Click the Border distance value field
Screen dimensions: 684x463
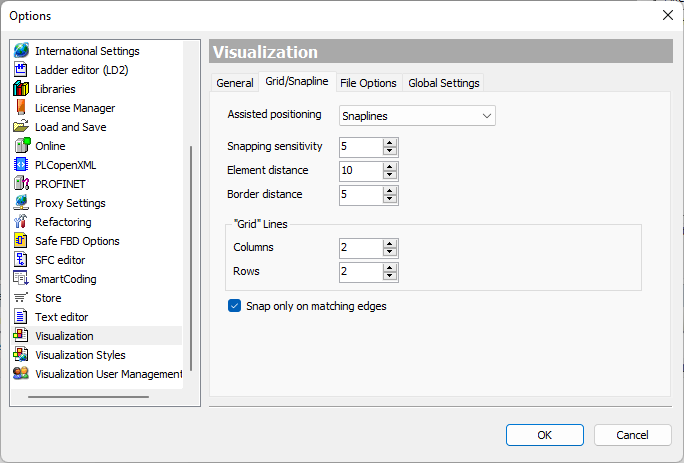pyautogui.click(x=361, y=195)
